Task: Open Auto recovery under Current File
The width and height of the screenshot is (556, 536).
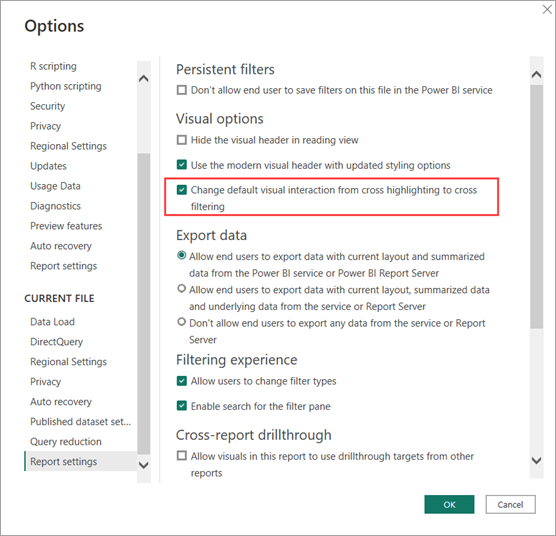Action: click(61, 402)
